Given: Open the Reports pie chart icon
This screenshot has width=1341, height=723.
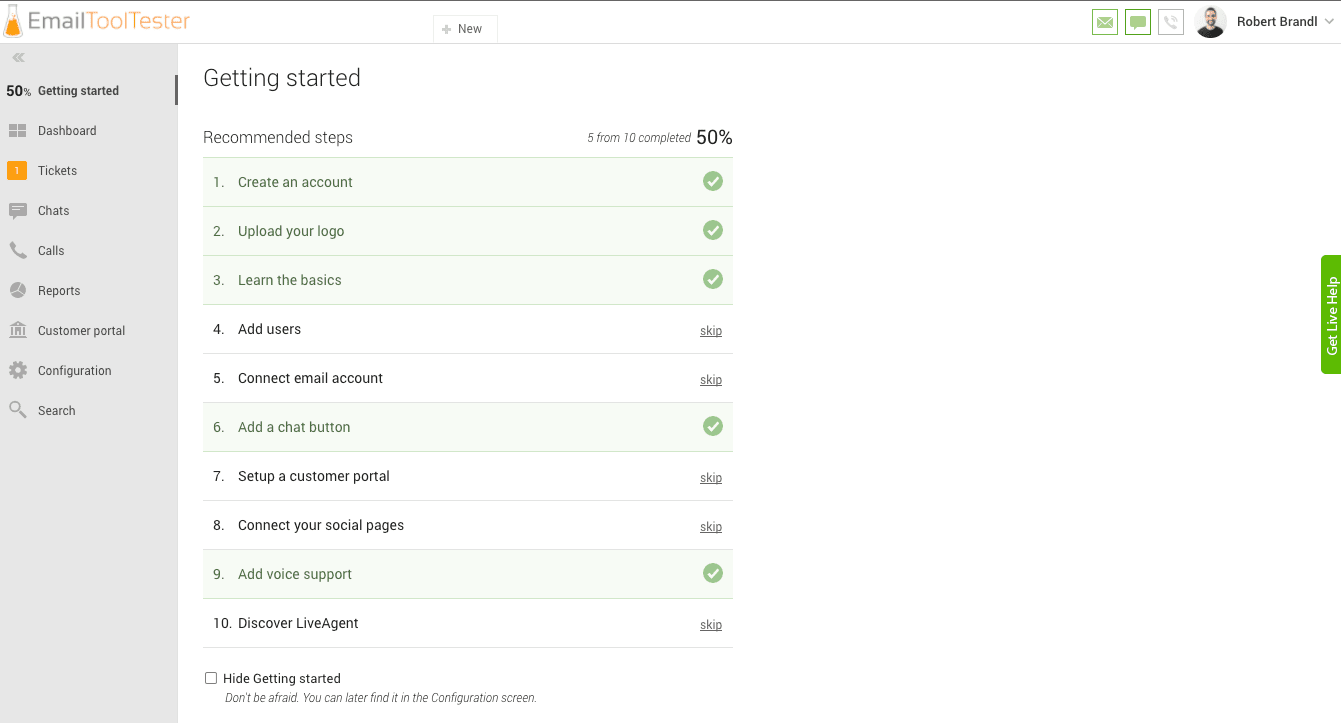Looking at the screenshot, I should click(17, 291).
